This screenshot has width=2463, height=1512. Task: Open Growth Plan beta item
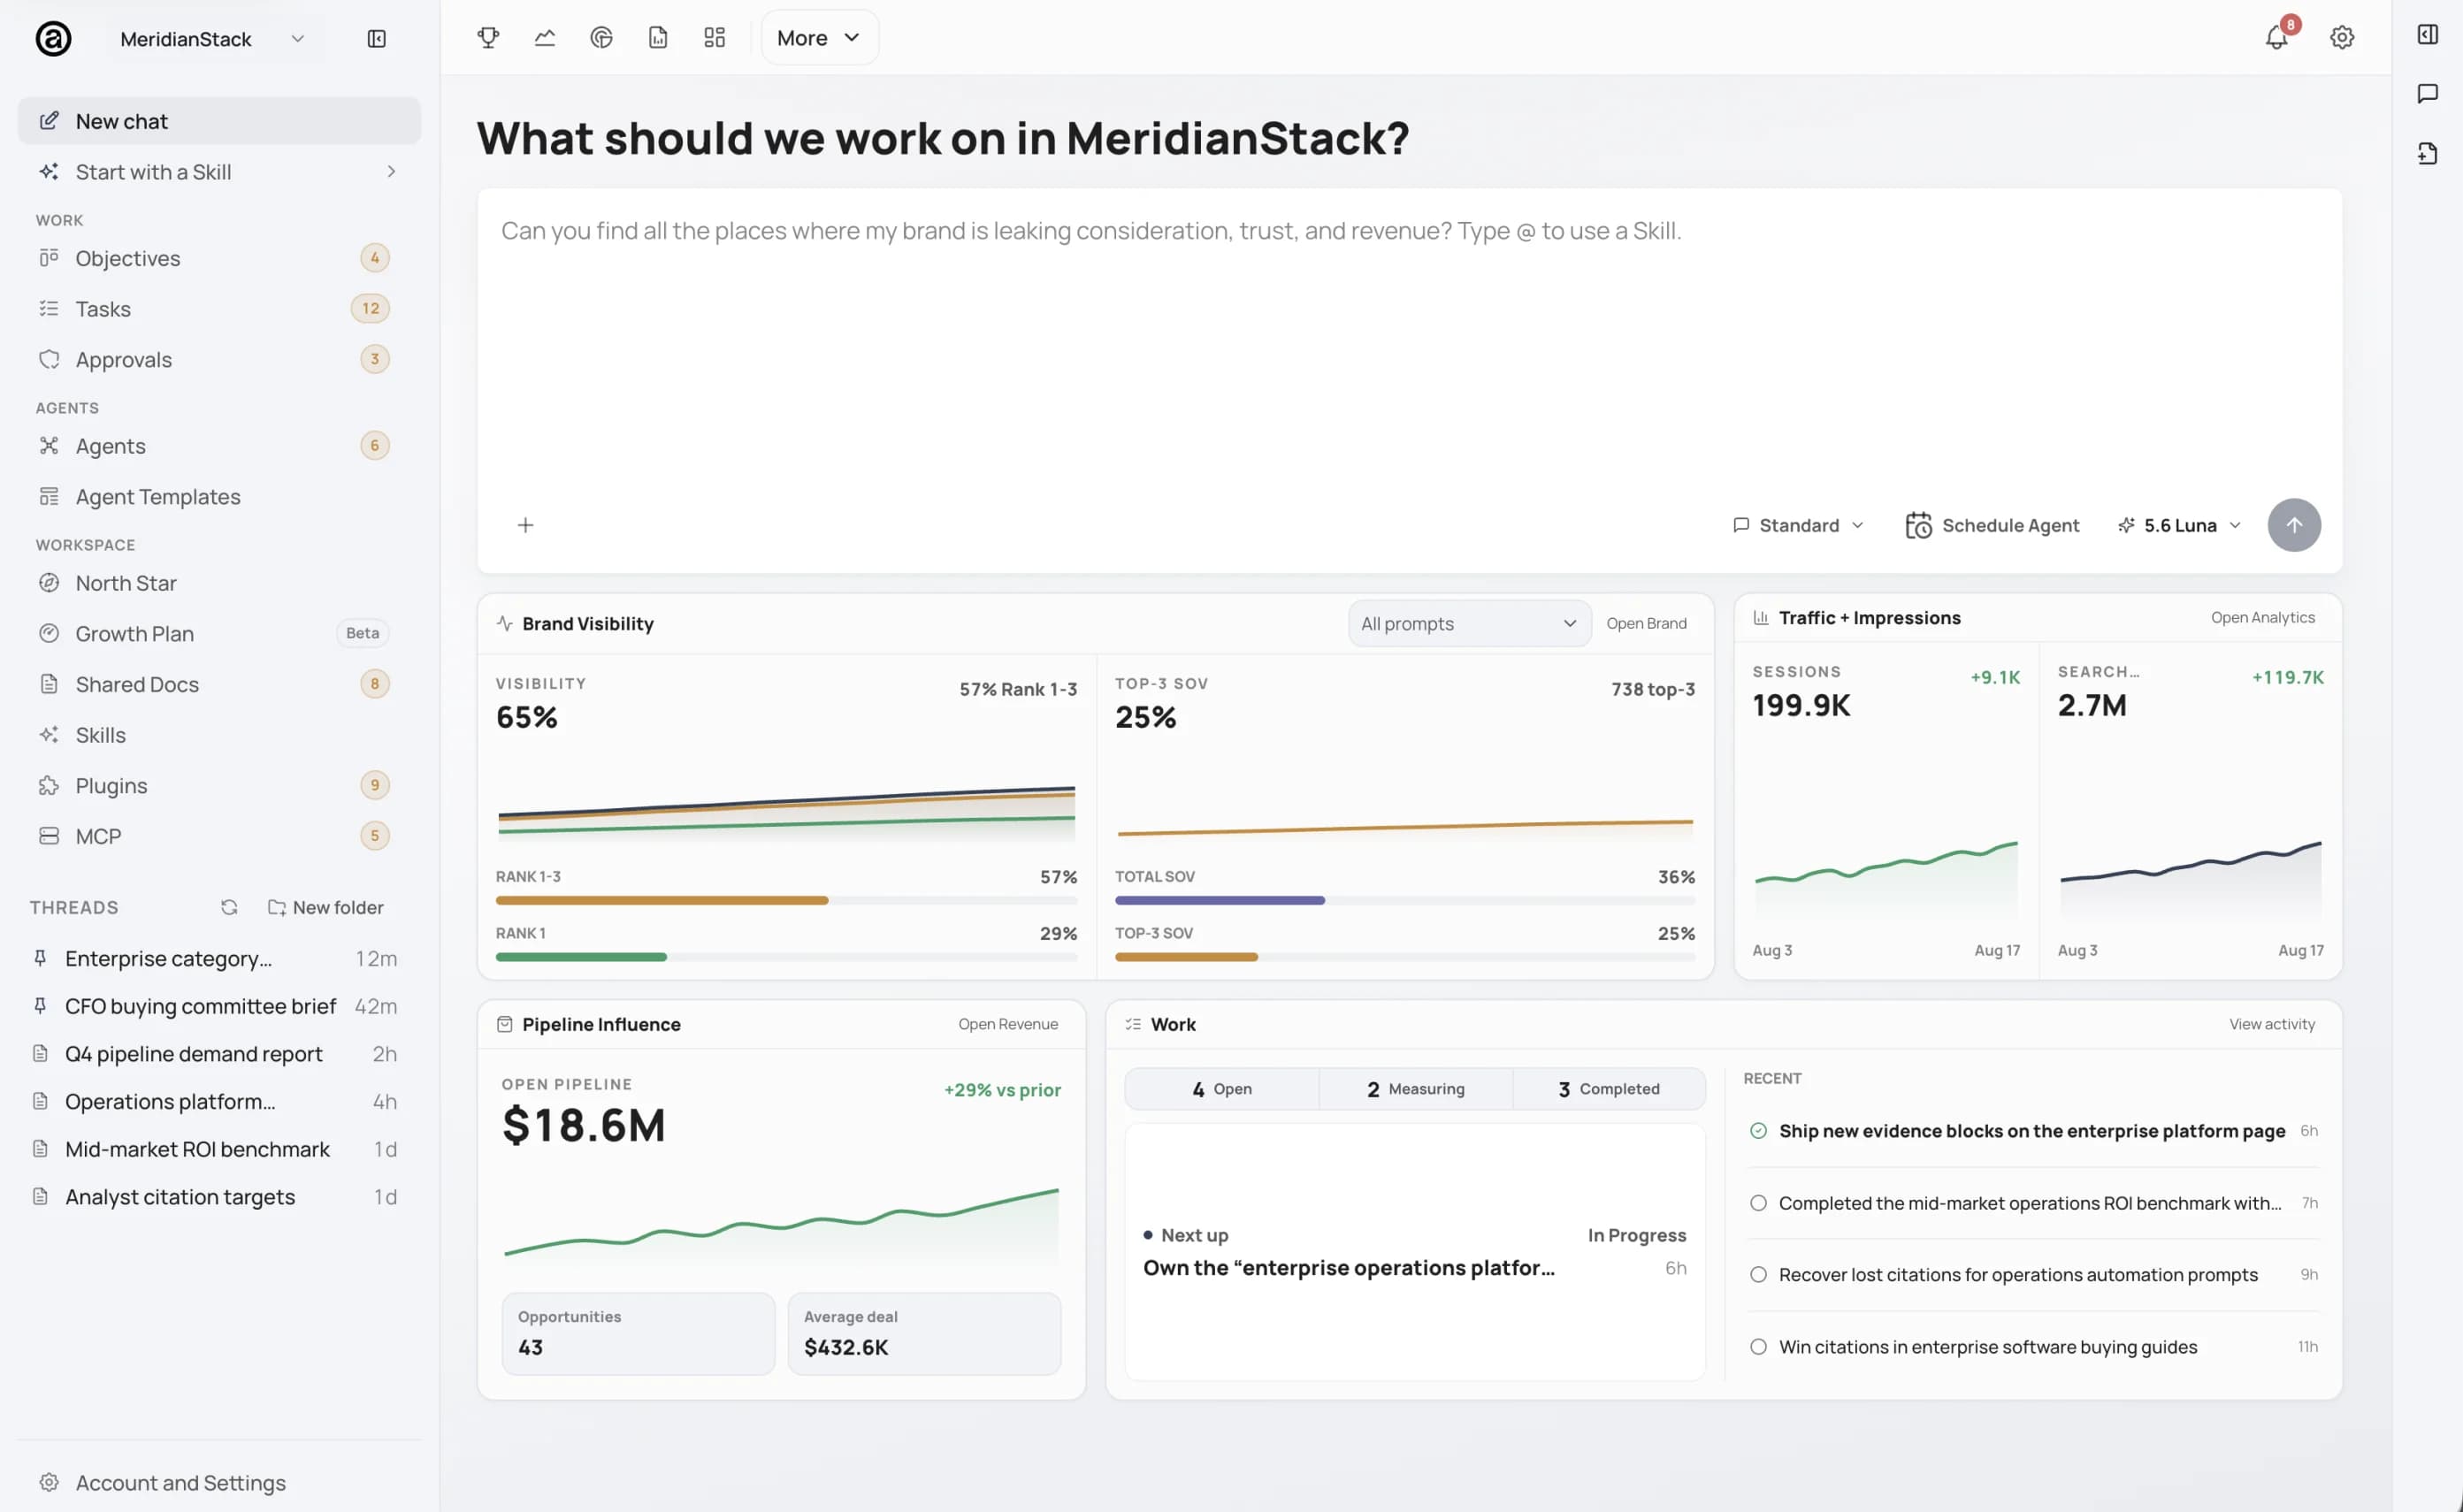pyautogui.click(x=219, y=633)
